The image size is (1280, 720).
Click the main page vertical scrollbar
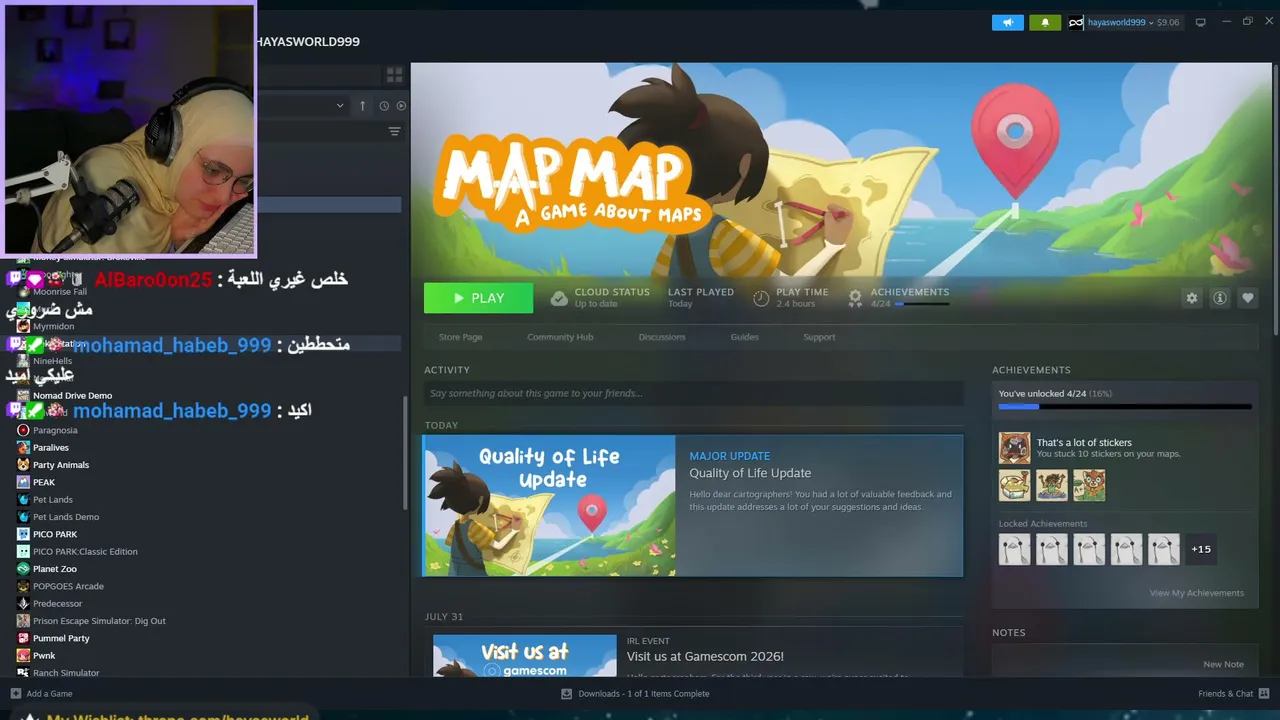pyautogui.click(x=1275, y=200)
